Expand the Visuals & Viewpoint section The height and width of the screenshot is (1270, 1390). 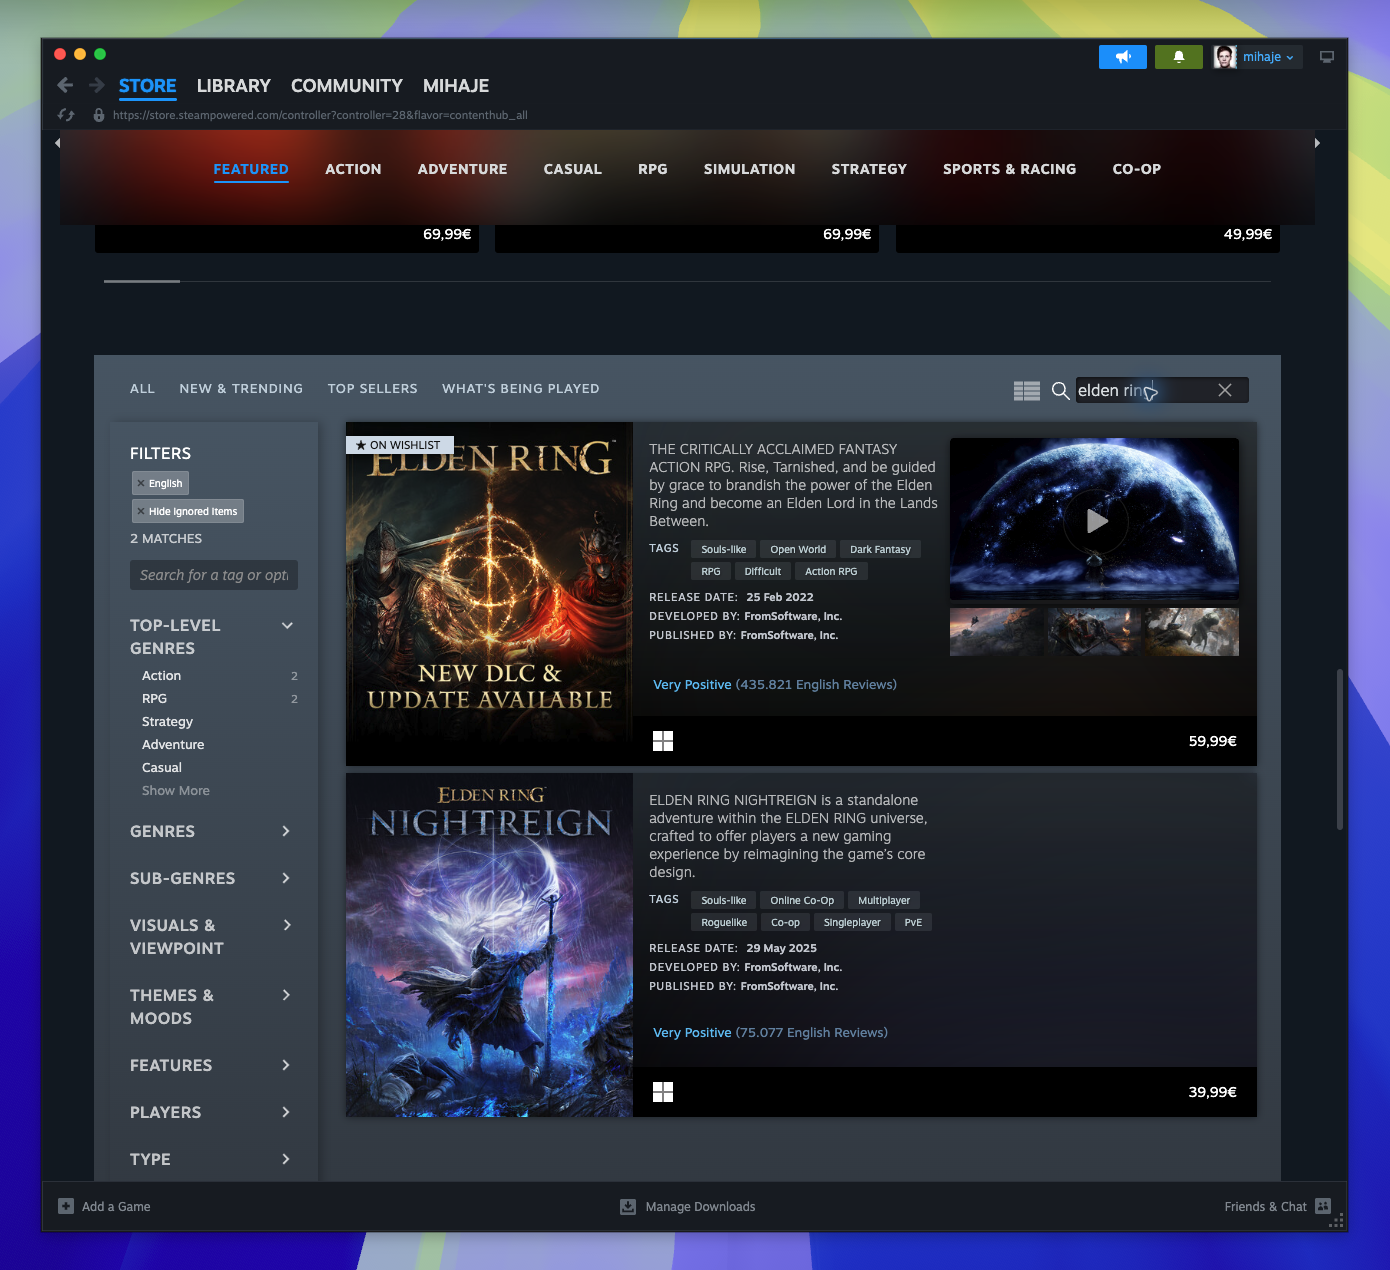click(x=286, y=925)
